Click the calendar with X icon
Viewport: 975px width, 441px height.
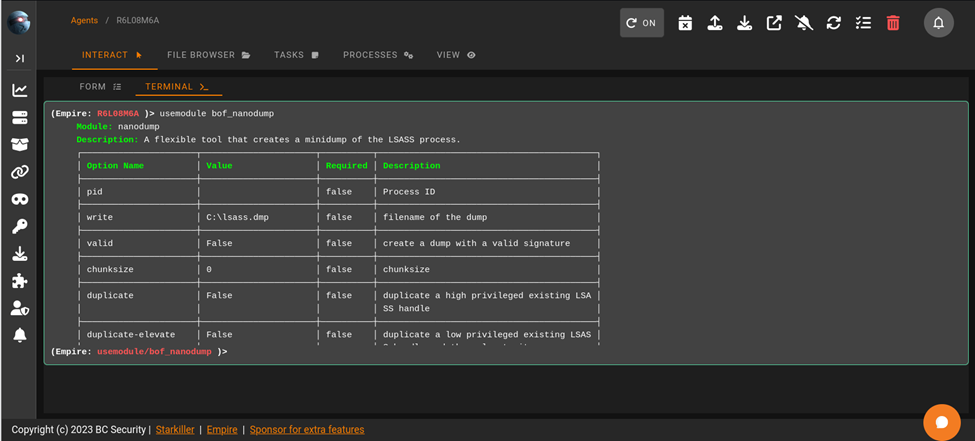click(685, 23)
